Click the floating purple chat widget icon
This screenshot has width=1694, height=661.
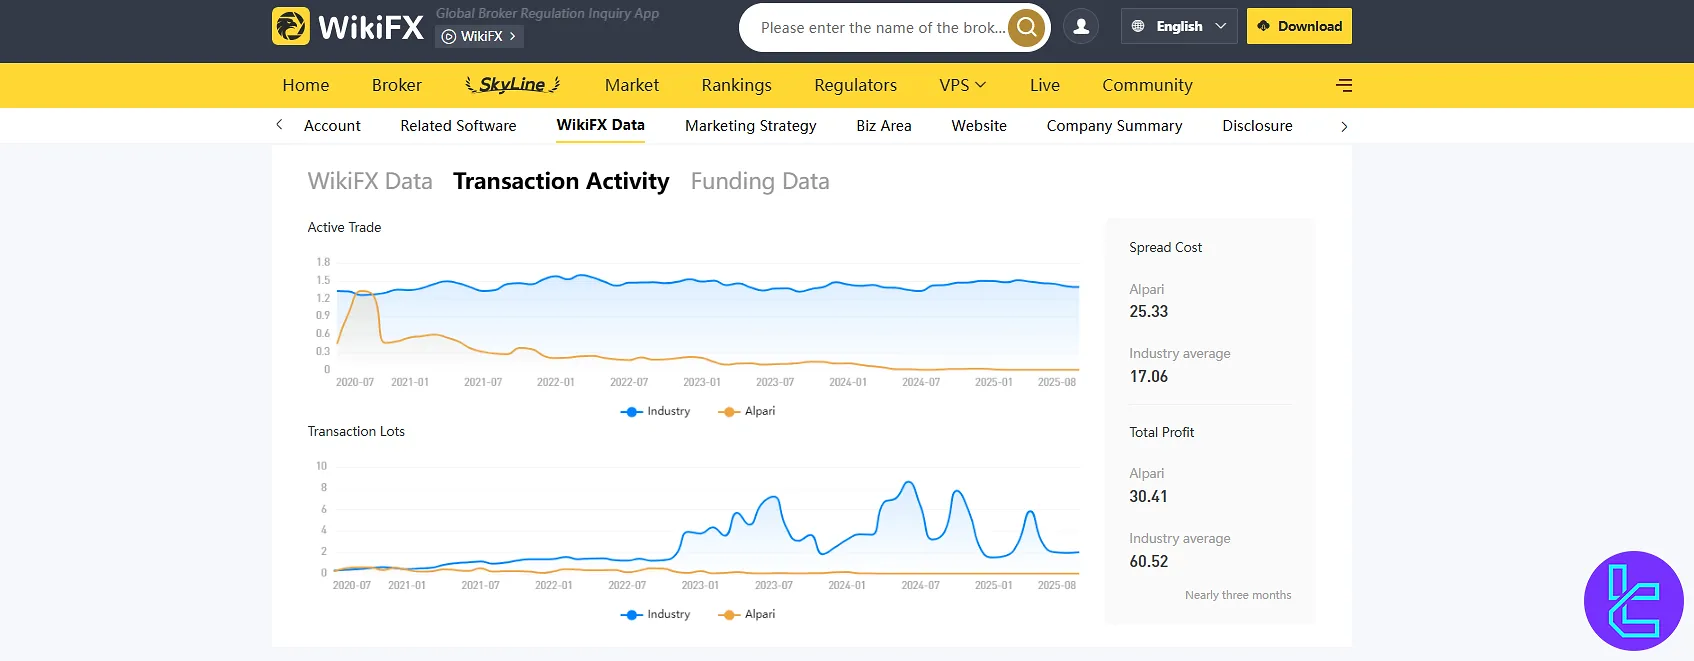[x=1633, y=601]
